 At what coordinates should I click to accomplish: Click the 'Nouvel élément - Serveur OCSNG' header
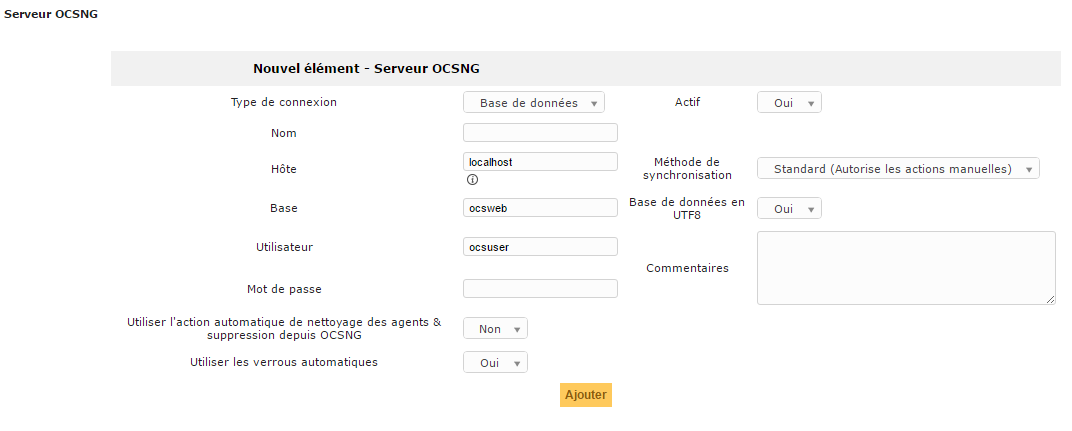coord(366,68)
